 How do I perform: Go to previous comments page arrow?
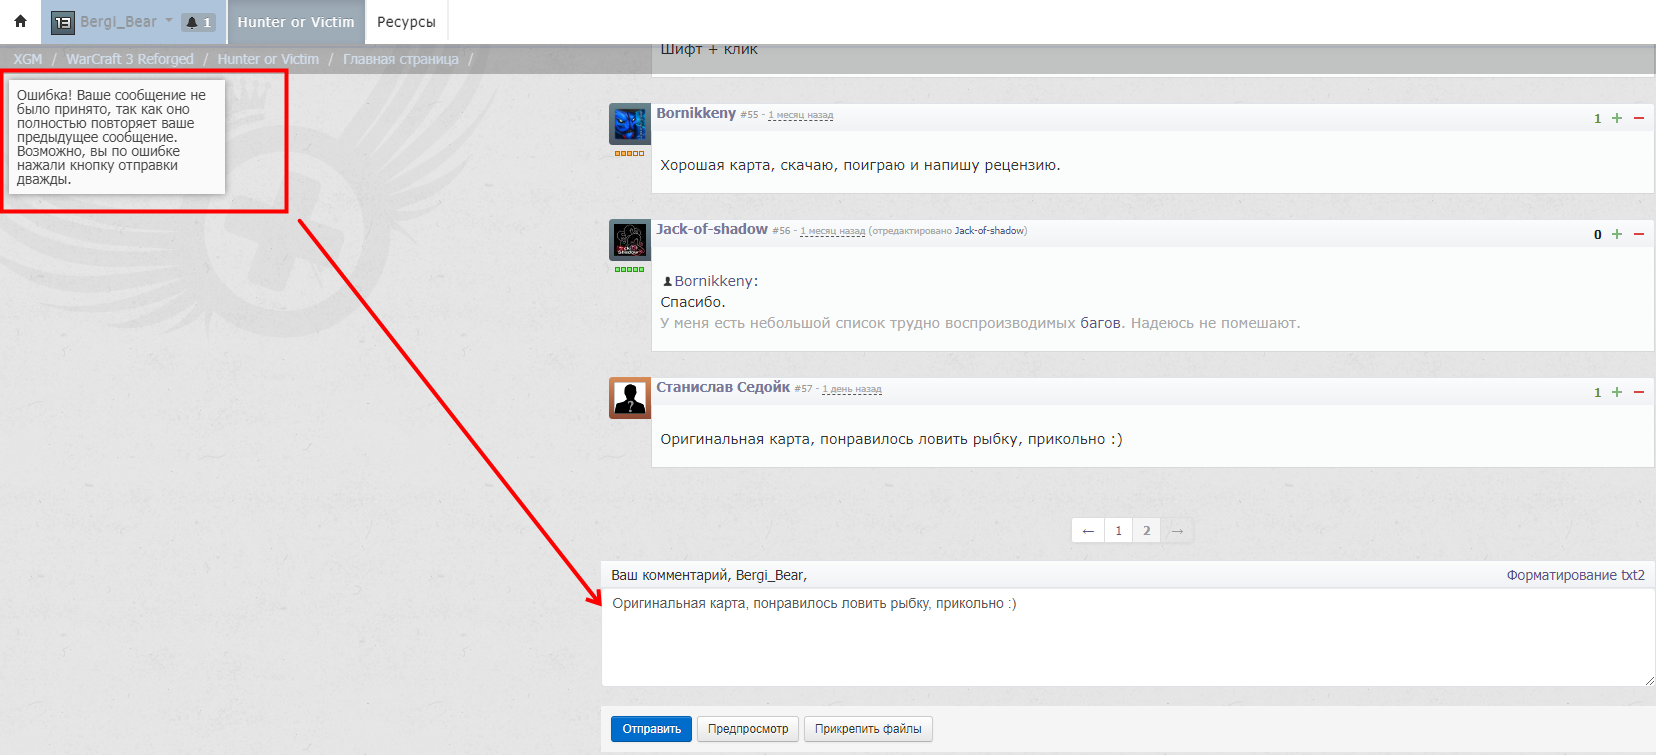coord(1088,531)
